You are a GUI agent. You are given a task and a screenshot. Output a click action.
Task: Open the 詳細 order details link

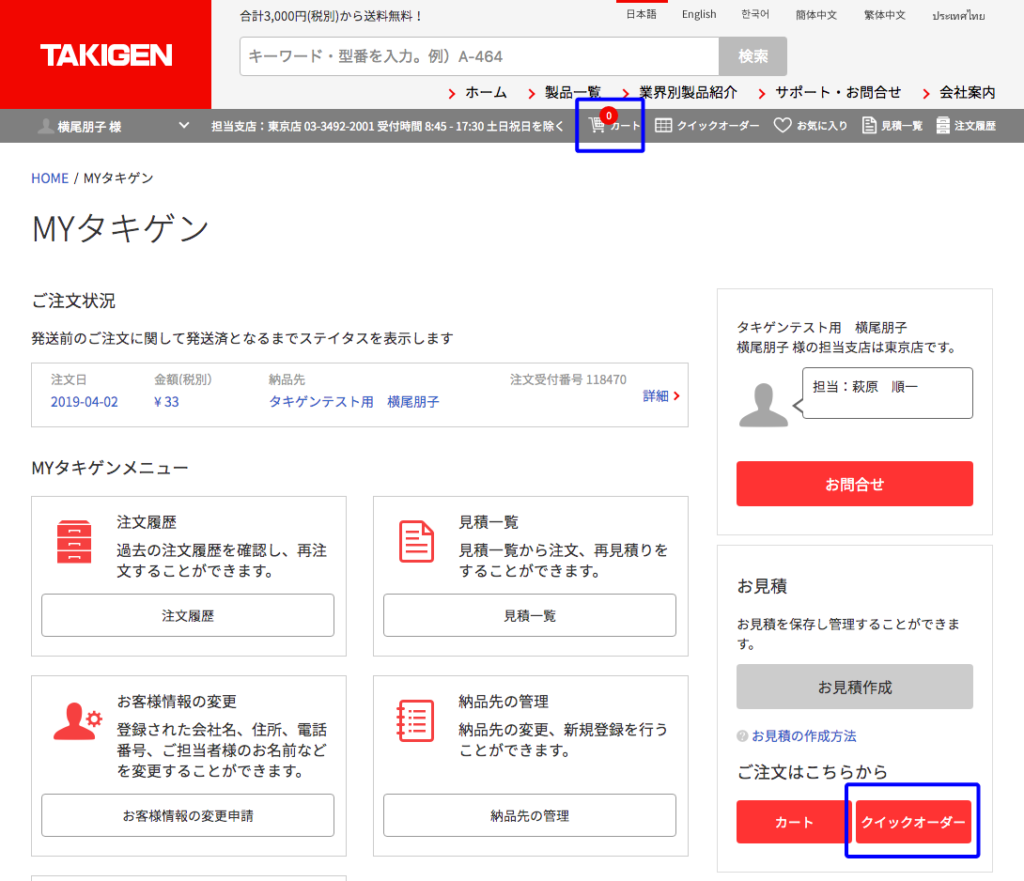click(x=661, y=396)
